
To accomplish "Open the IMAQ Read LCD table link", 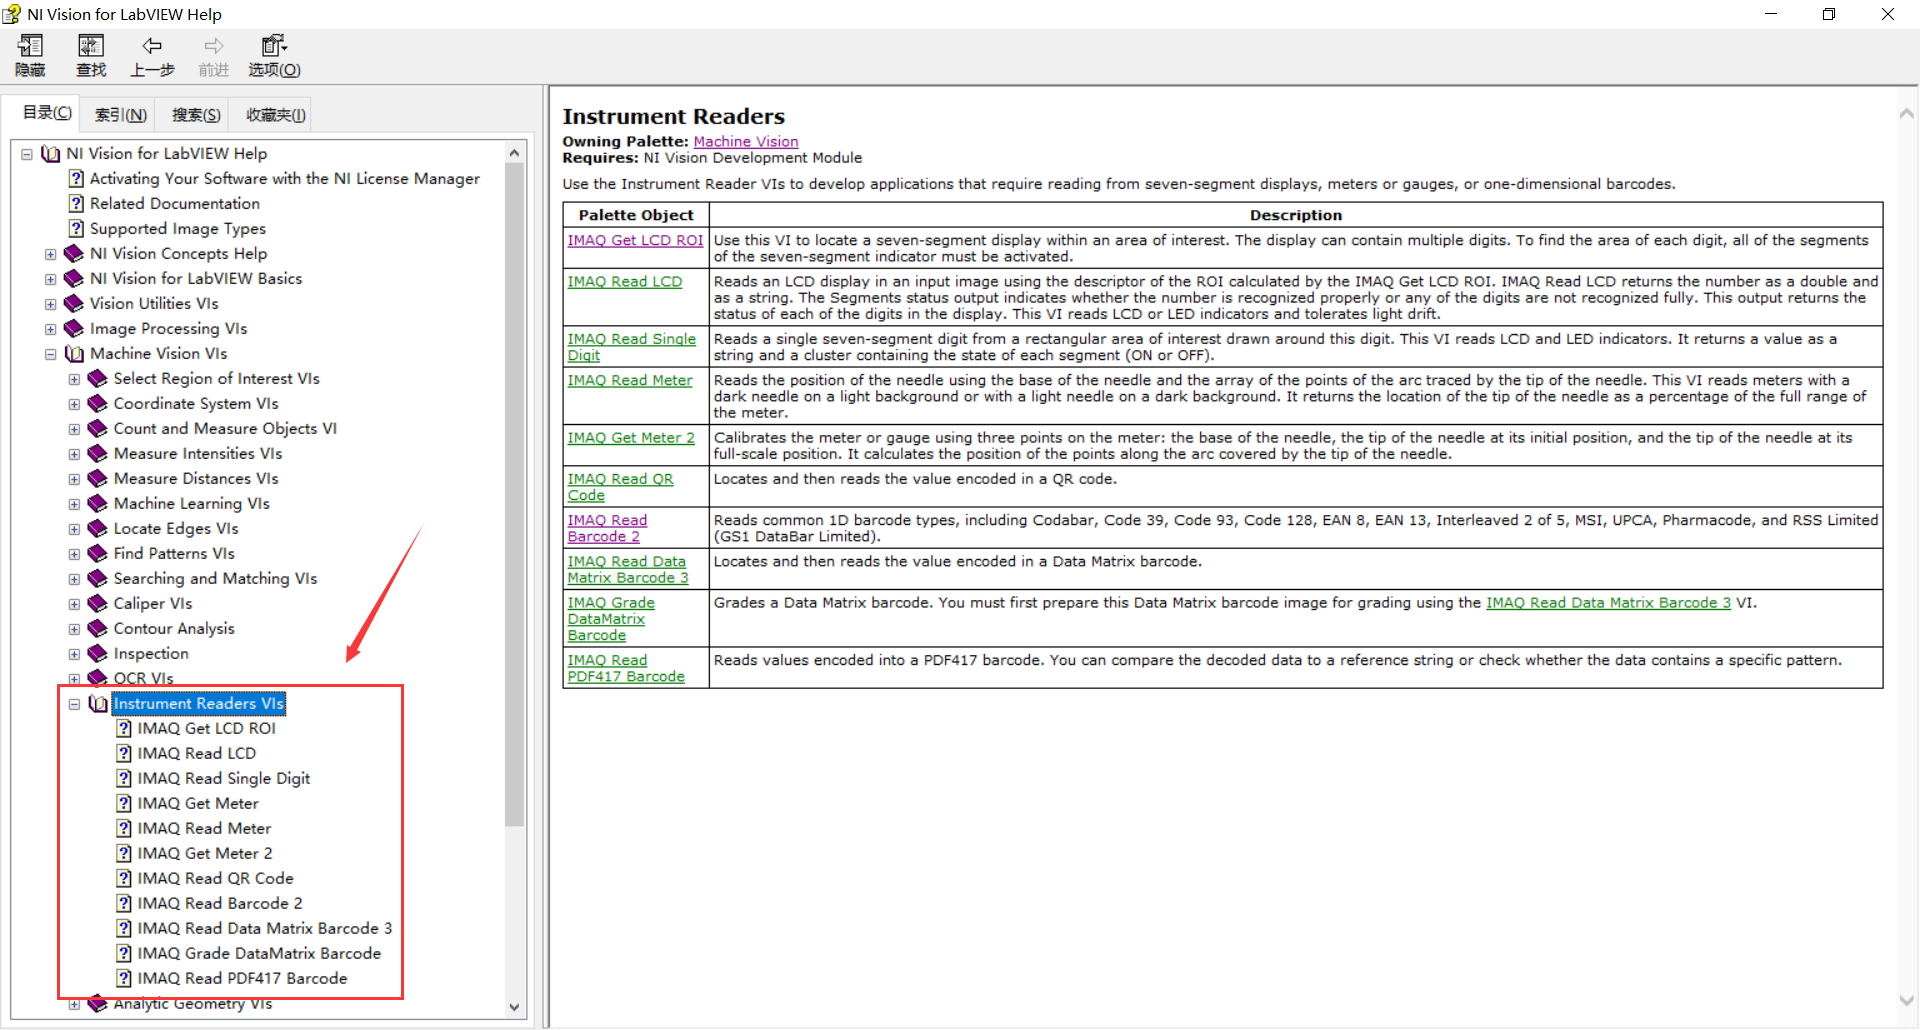I will tap(625, 282).
